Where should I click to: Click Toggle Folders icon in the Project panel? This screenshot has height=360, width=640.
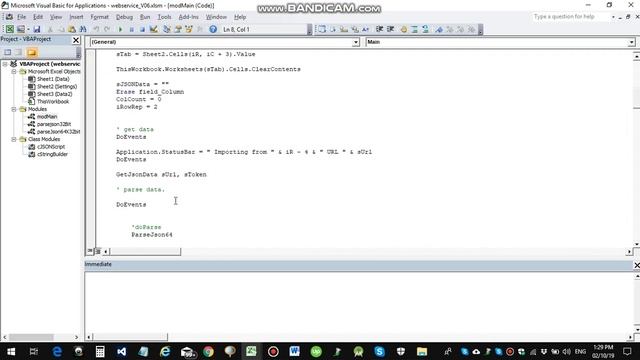pyautogui.click(x=32, y=52)
